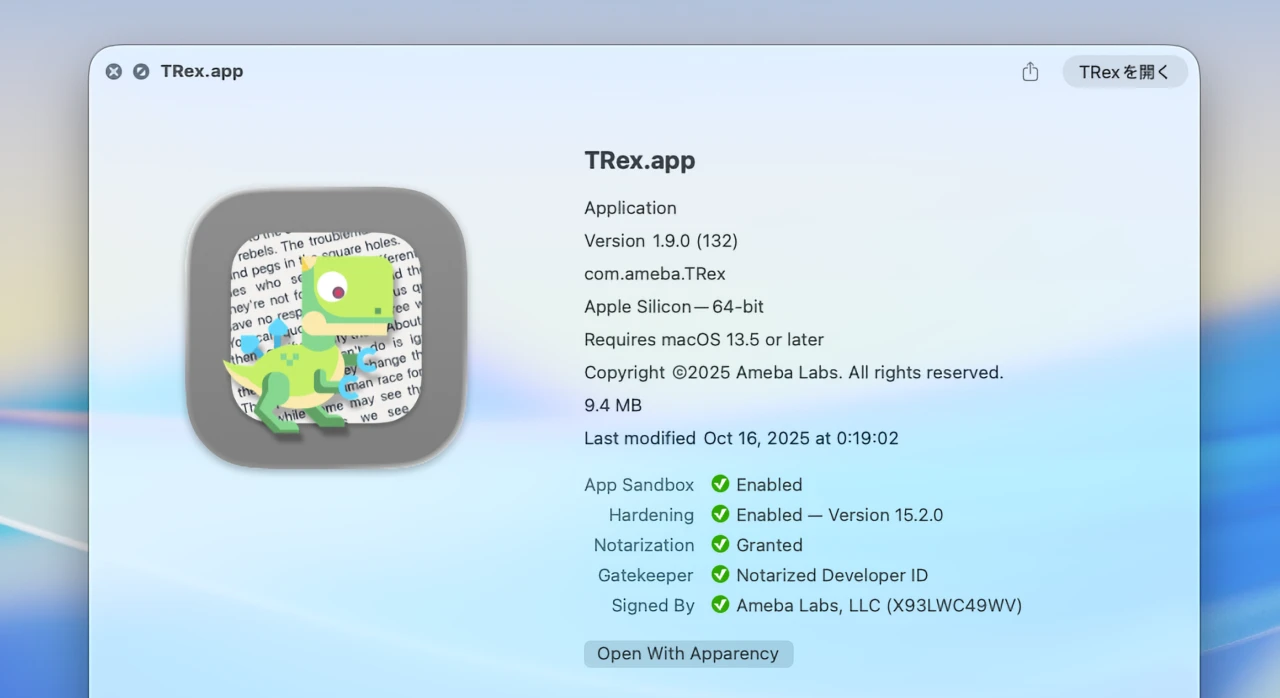This screenshot has width=1280, height=698.
Task: Click the Gatekeeper checkmark badge
Action: point(721,575)
